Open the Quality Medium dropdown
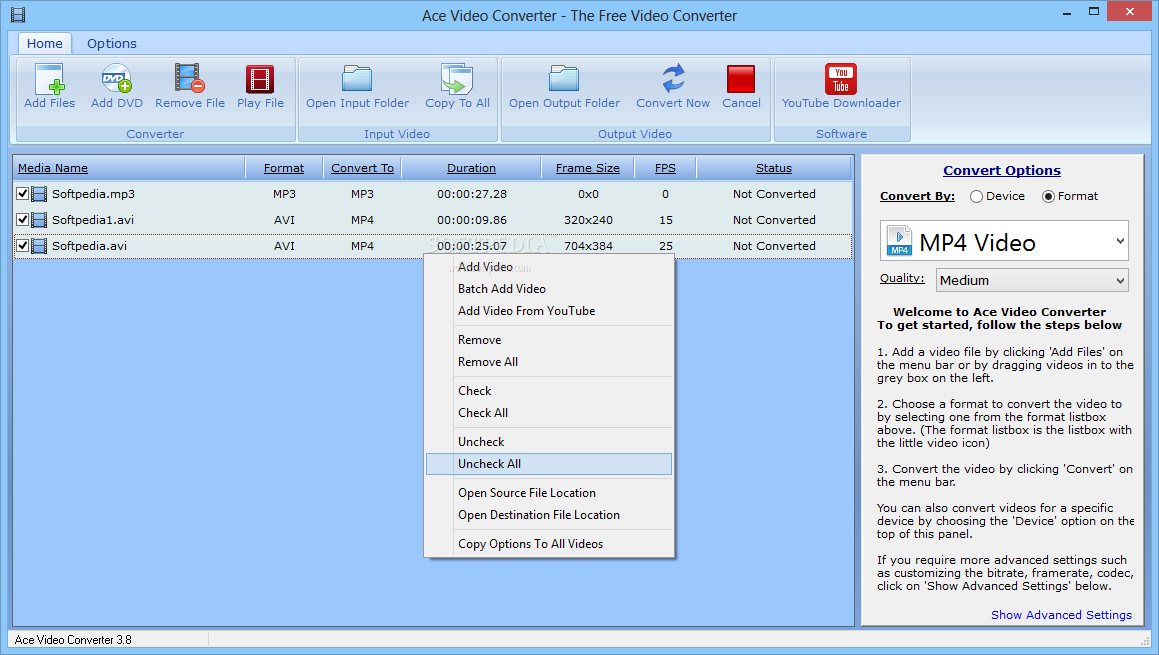Image resolution: width=1159 pixels, height=655 pixels. click(x=1032, y=280)
